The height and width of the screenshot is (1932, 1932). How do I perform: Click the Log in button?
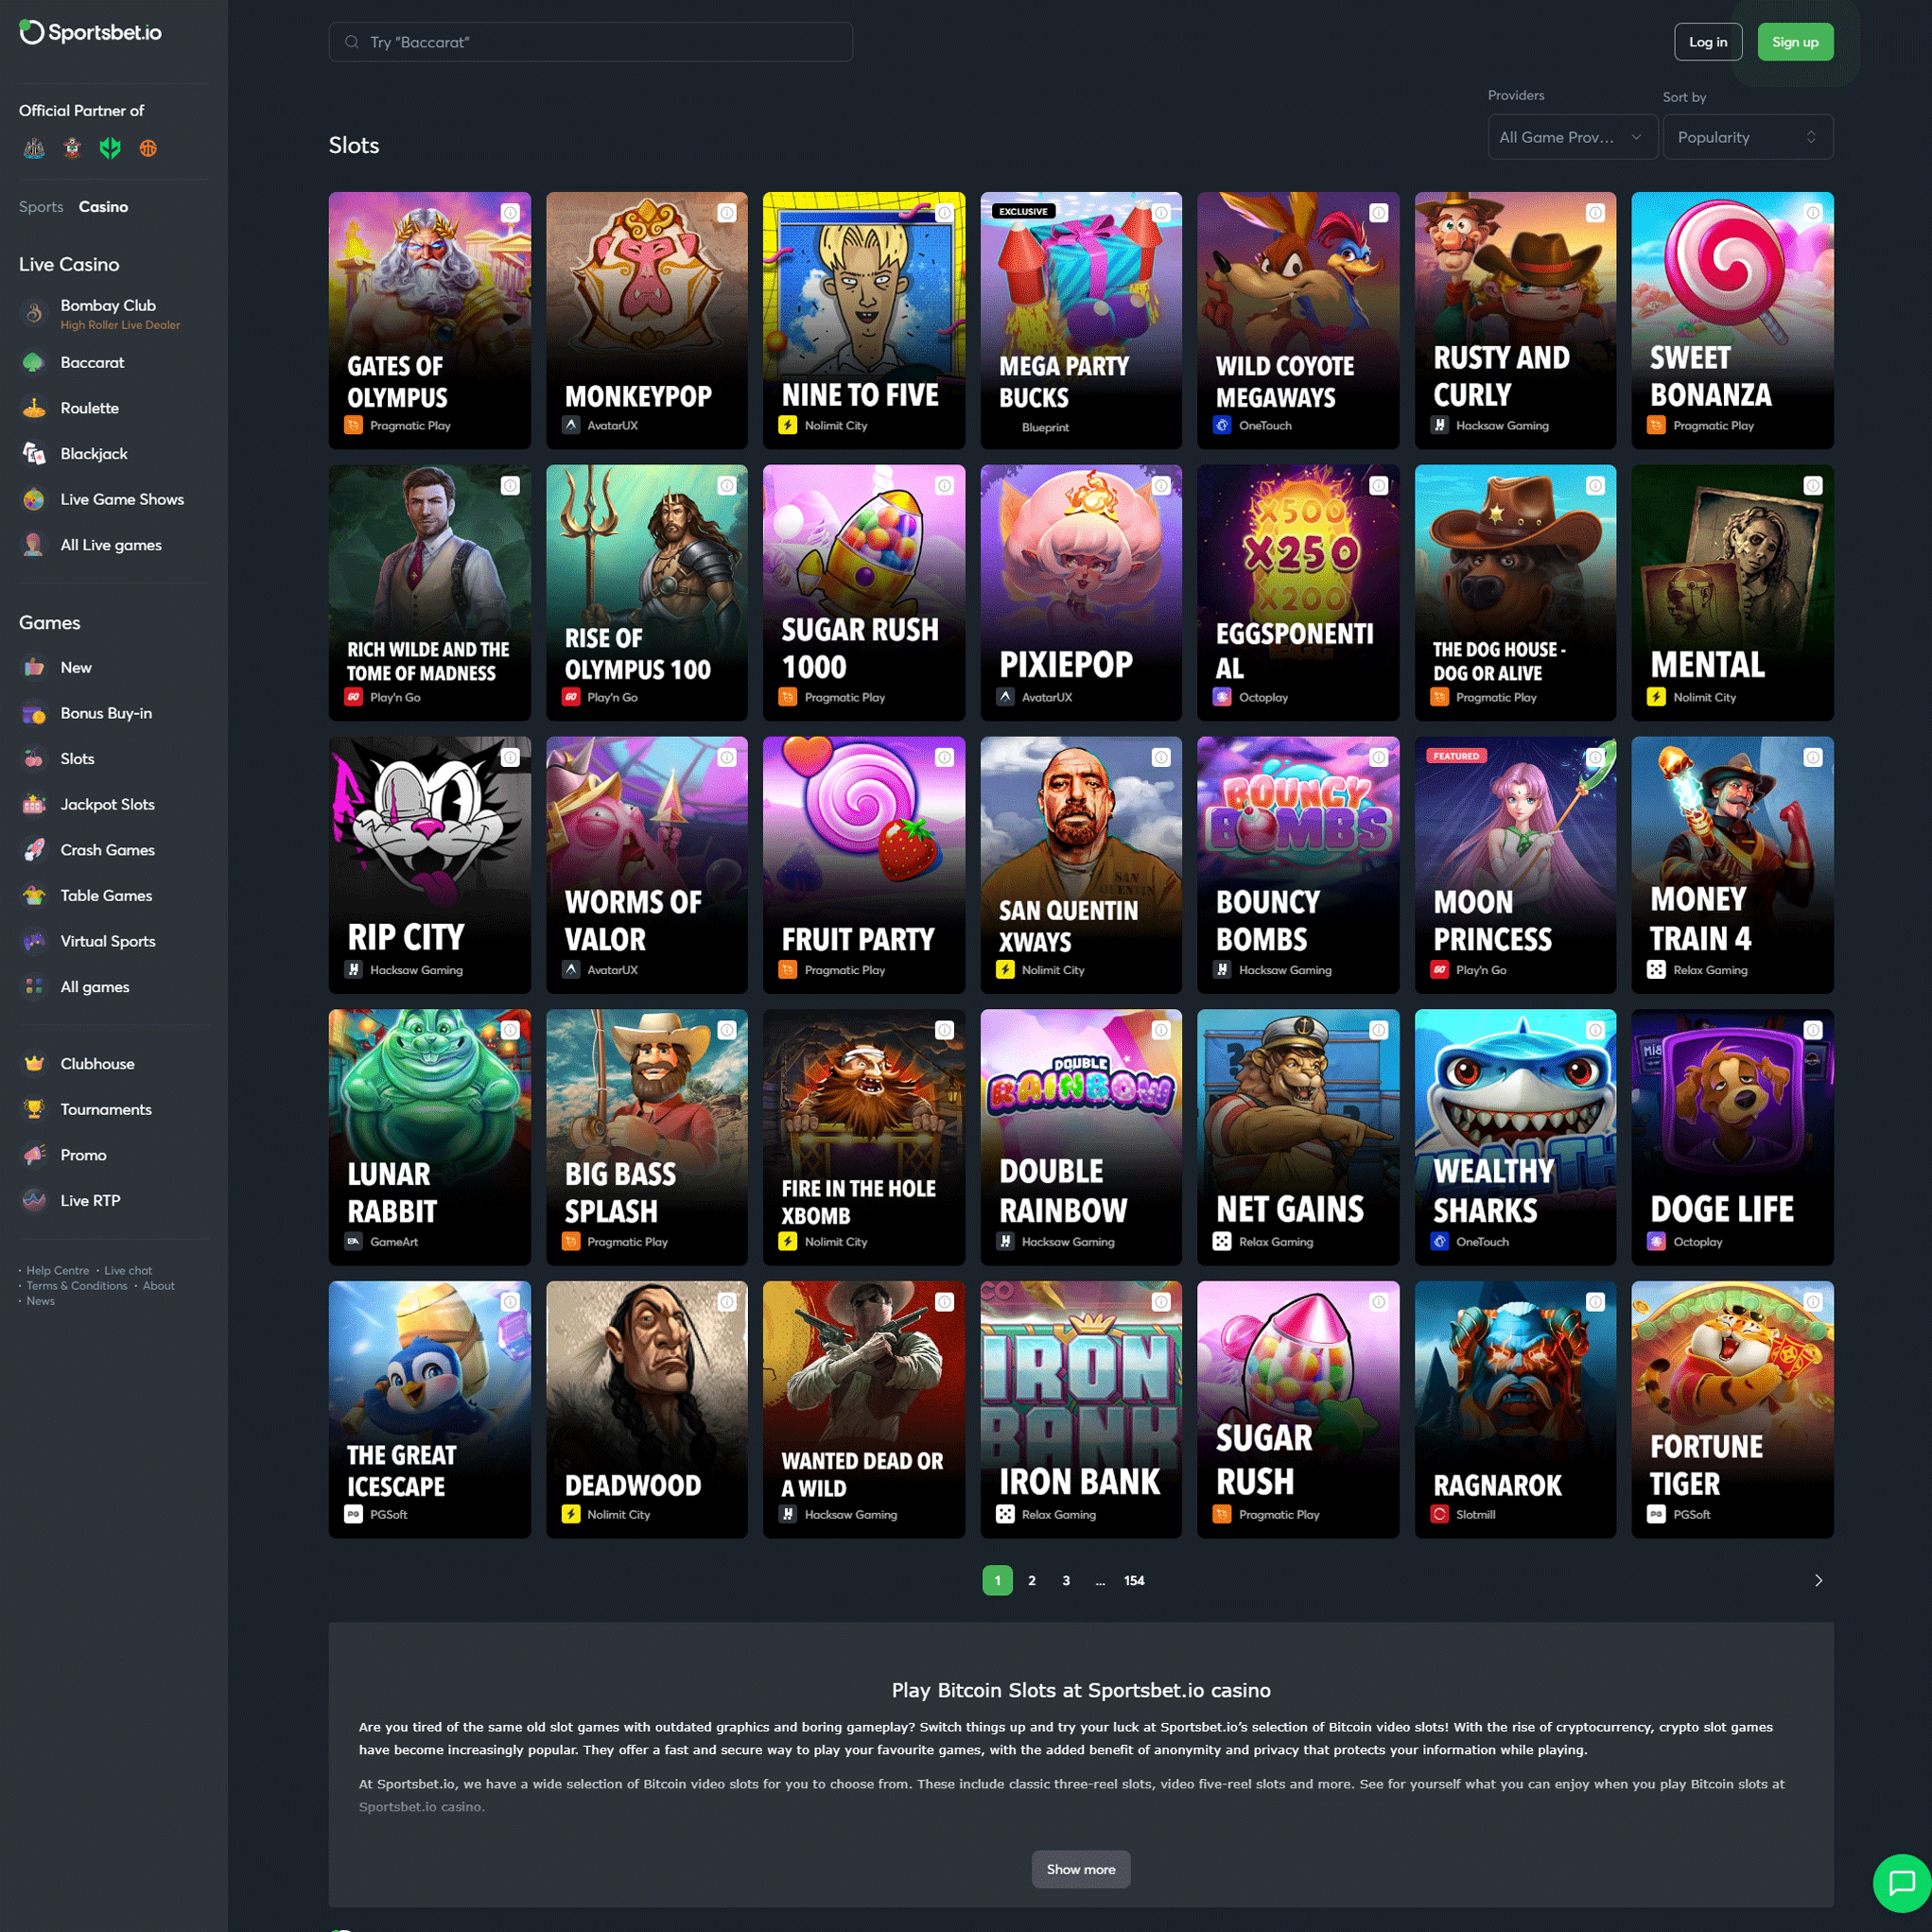coord(1708,42)
